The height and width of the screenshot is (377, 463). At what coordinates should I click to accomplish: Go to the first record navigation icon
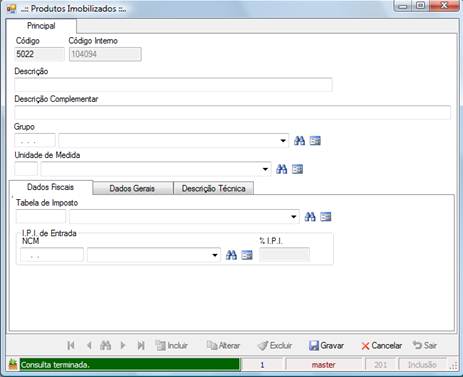[71, 345]
